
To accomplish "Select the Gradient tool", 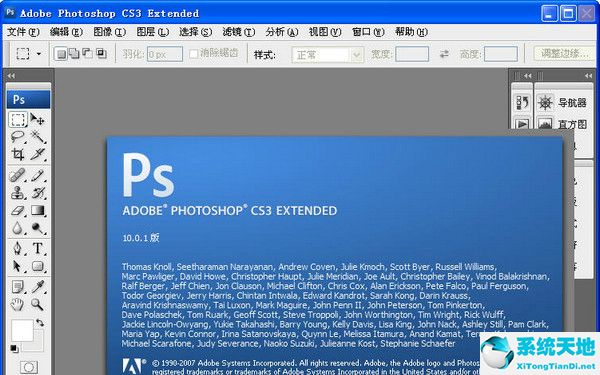I will (x=38, y=210).
